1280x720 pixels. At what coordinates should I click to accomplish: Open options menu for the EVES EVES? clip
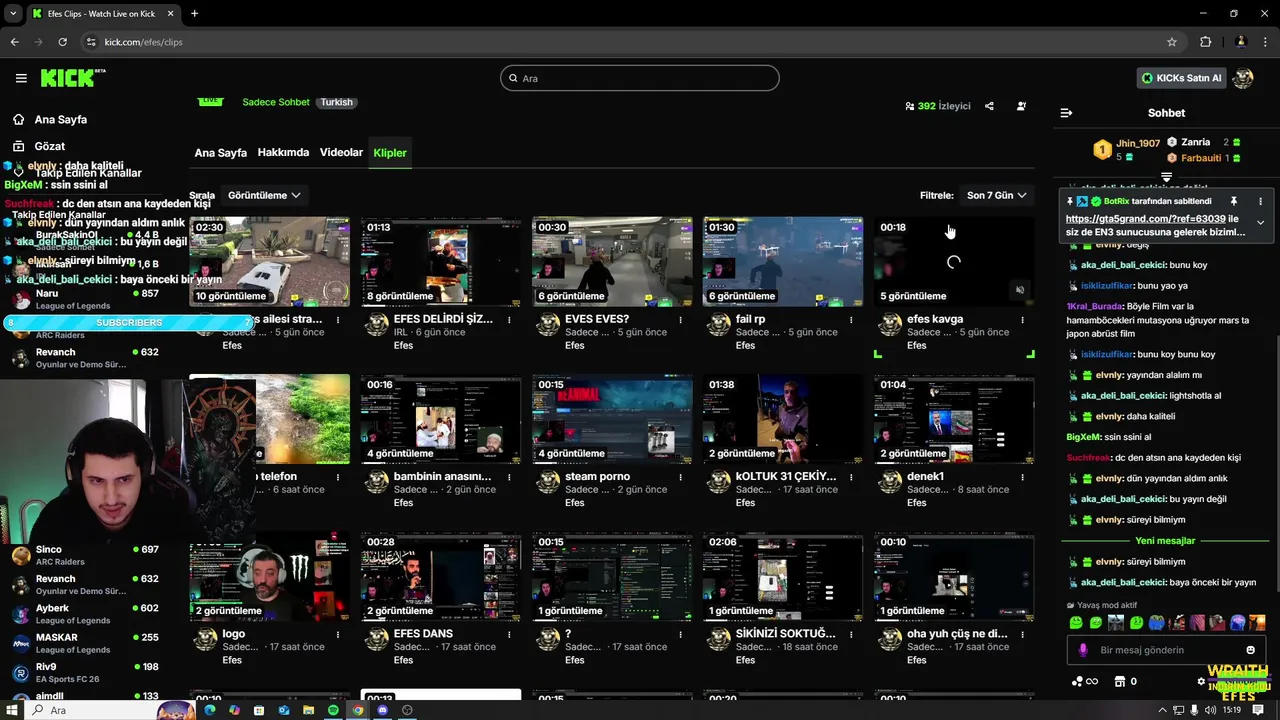click(x=680, y=320)
